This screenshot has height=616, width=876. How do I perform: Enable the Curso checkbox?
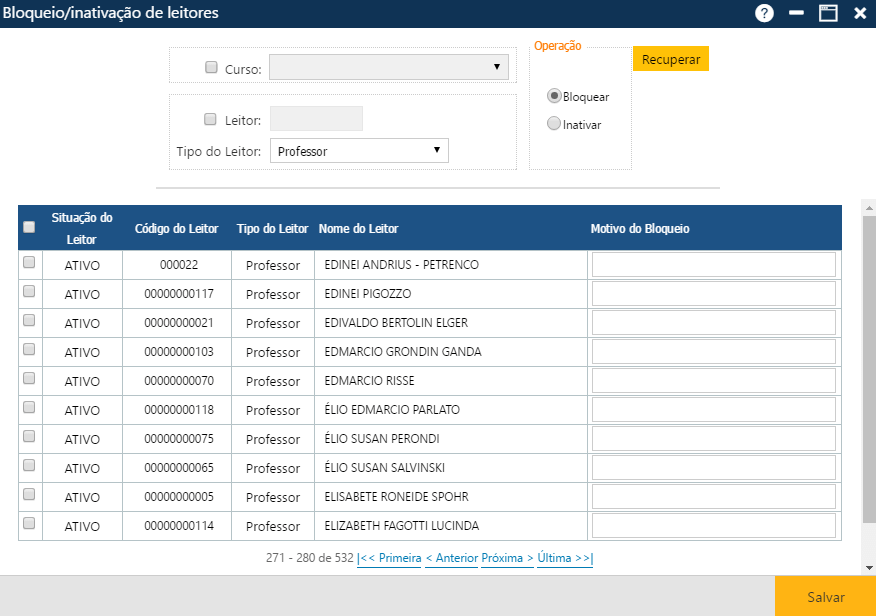211,66
